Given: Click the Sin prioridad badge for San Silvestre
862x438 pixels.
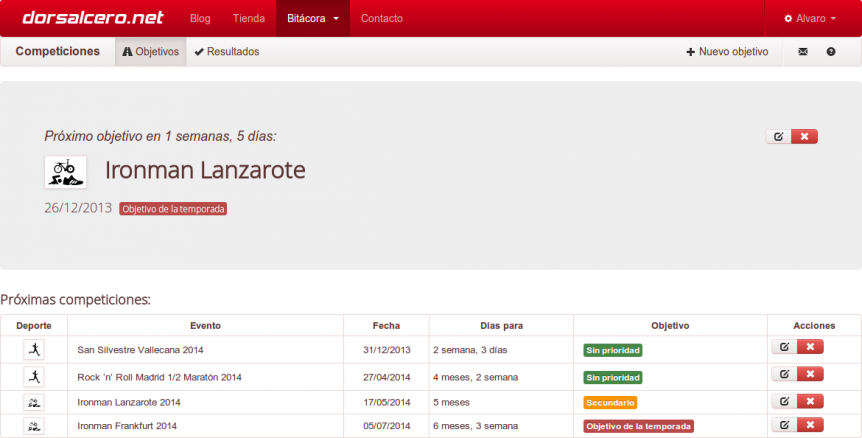Looking at the screenshot, I should click(613, 350).
